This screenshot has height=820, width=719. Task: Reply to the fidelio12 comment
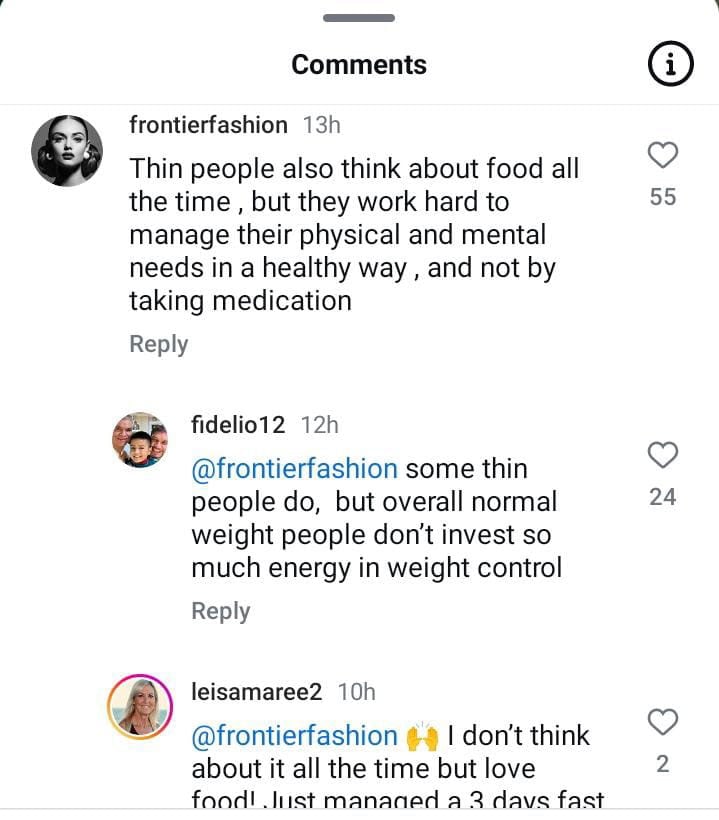pos(221,611)
